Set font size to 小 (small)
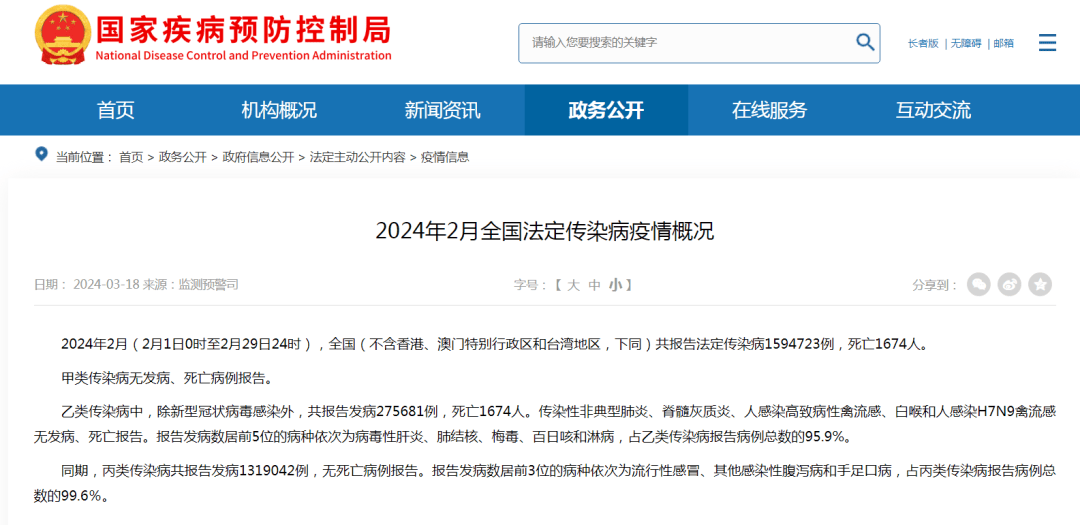1080x525 pixels. [615, 285]
